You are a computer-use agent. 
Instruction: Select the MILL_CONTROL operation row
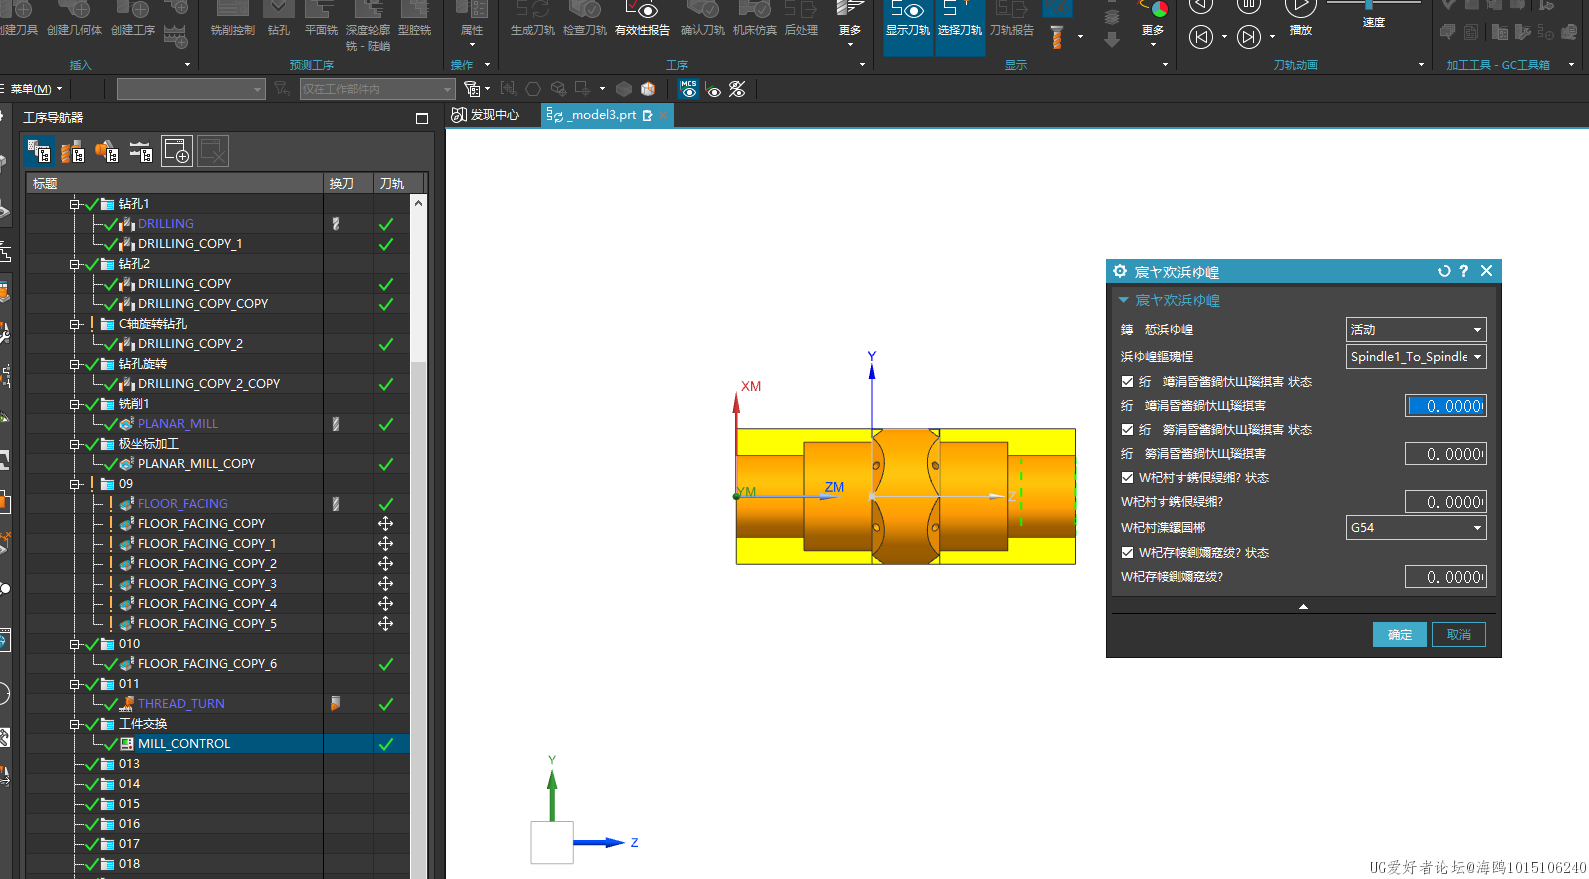pyautogui.click(x=217, y=744)
